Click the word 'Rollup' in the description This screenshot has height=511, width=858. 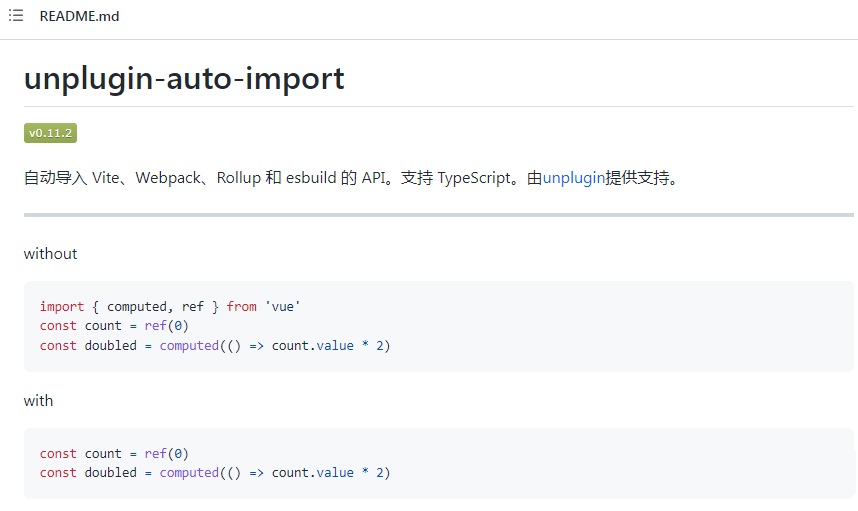238,178
